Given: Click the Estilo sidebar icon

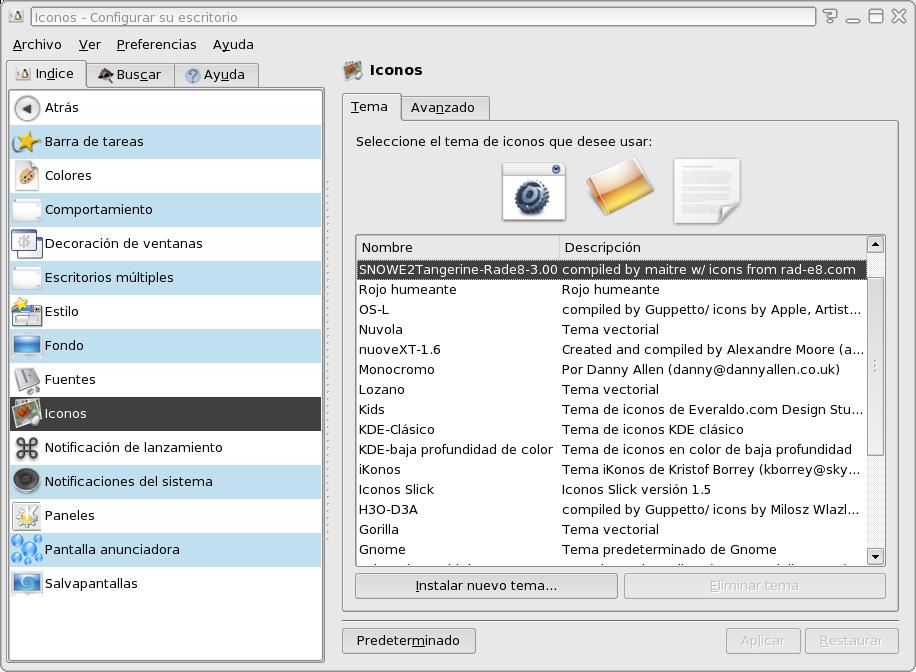Looking at the screenshot, I should 26,311.
